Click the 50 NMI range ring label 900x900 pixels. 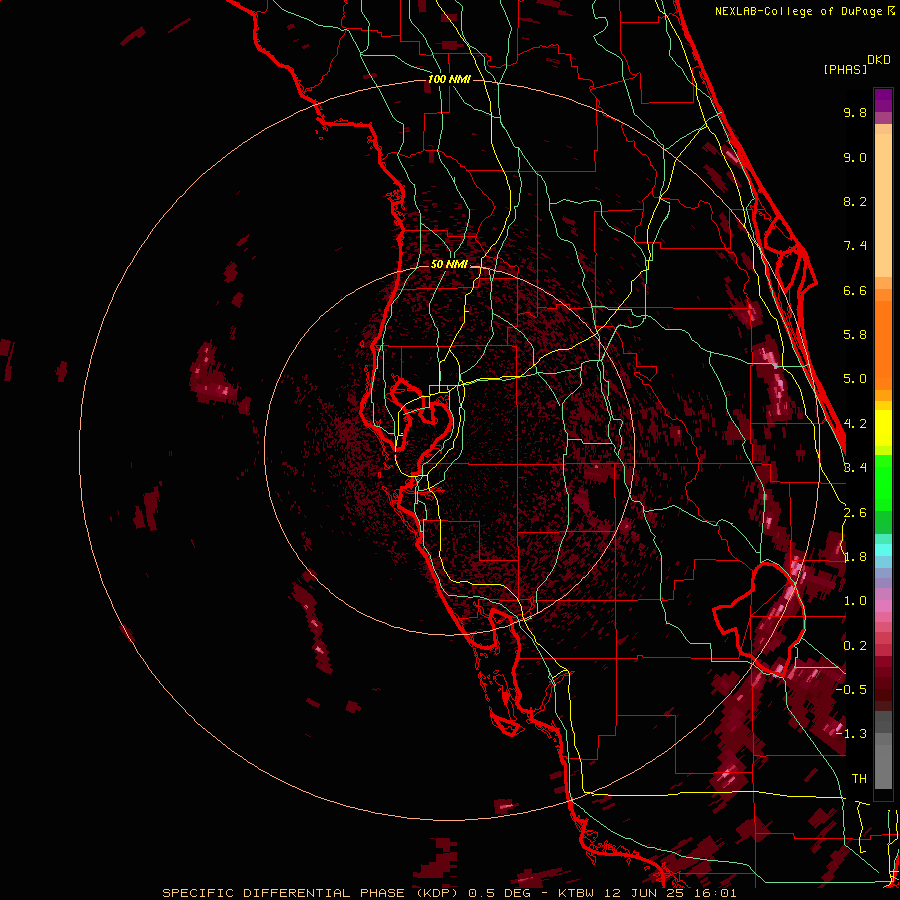449,264
